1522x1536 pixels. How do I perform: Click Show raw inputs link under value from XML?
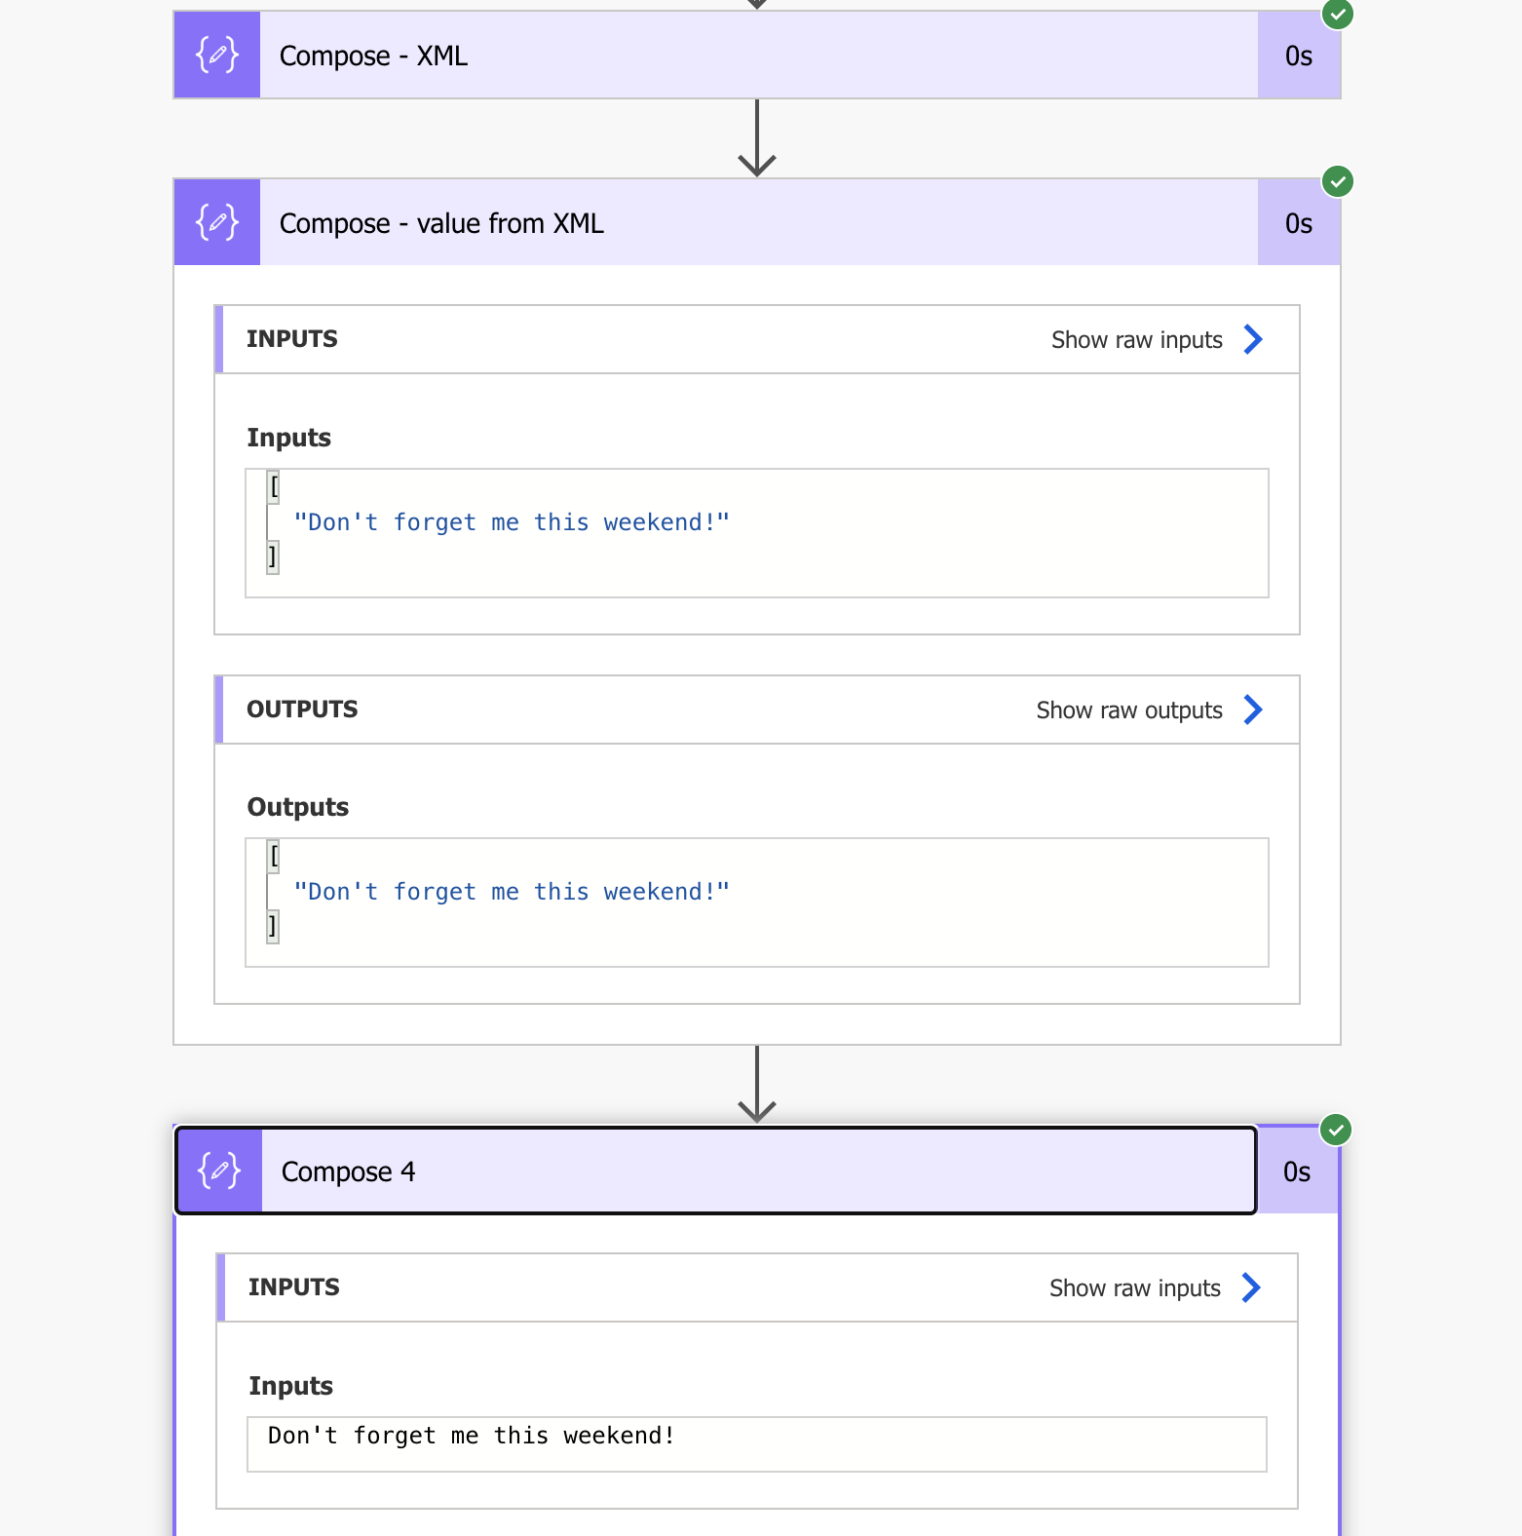pos(1137,340)
